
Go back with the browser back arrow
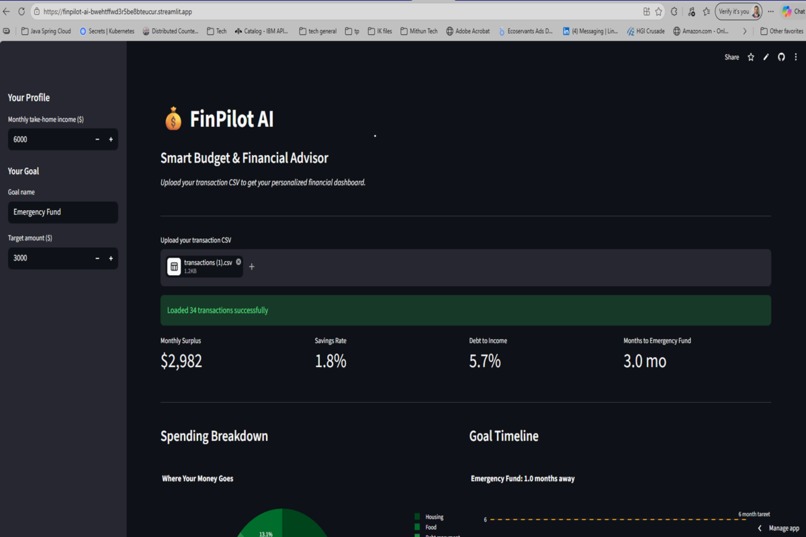coord(6,11)
